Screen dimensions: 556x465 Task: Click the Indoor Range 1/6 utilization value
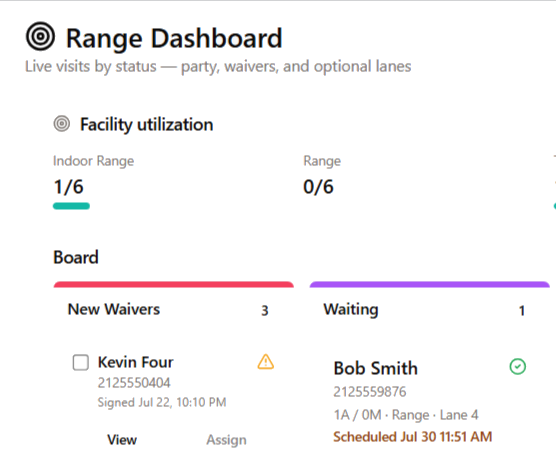[68, 187]
